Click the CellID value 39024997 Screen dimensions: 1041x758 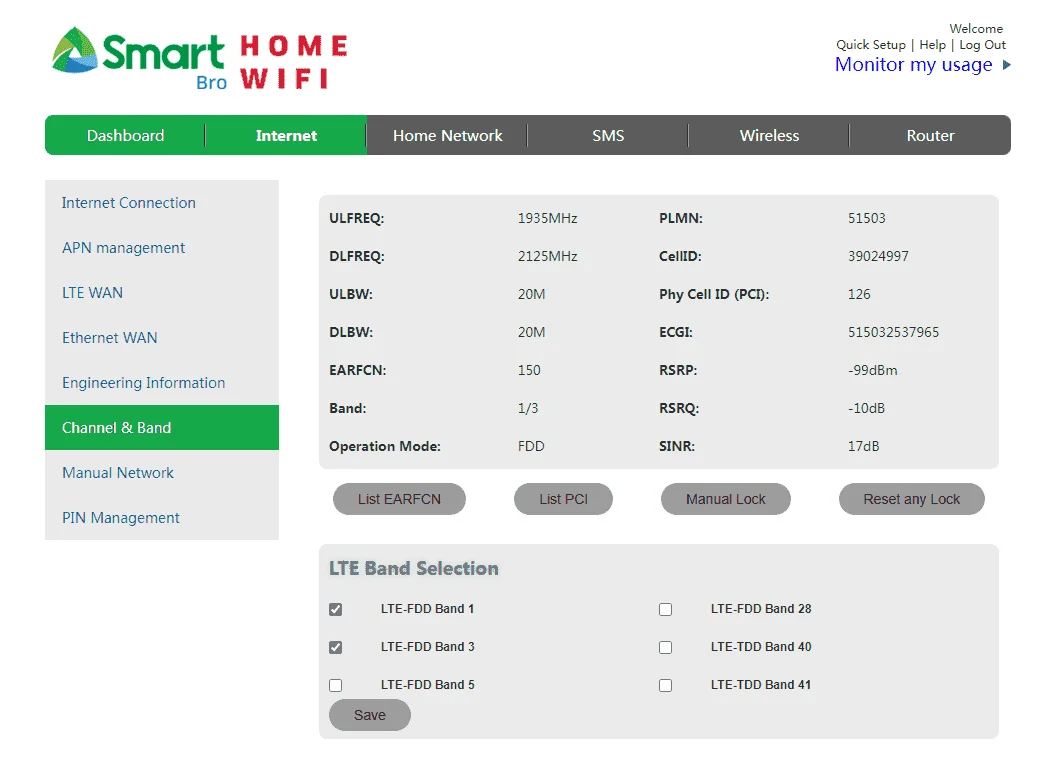[x=878, y=256]
